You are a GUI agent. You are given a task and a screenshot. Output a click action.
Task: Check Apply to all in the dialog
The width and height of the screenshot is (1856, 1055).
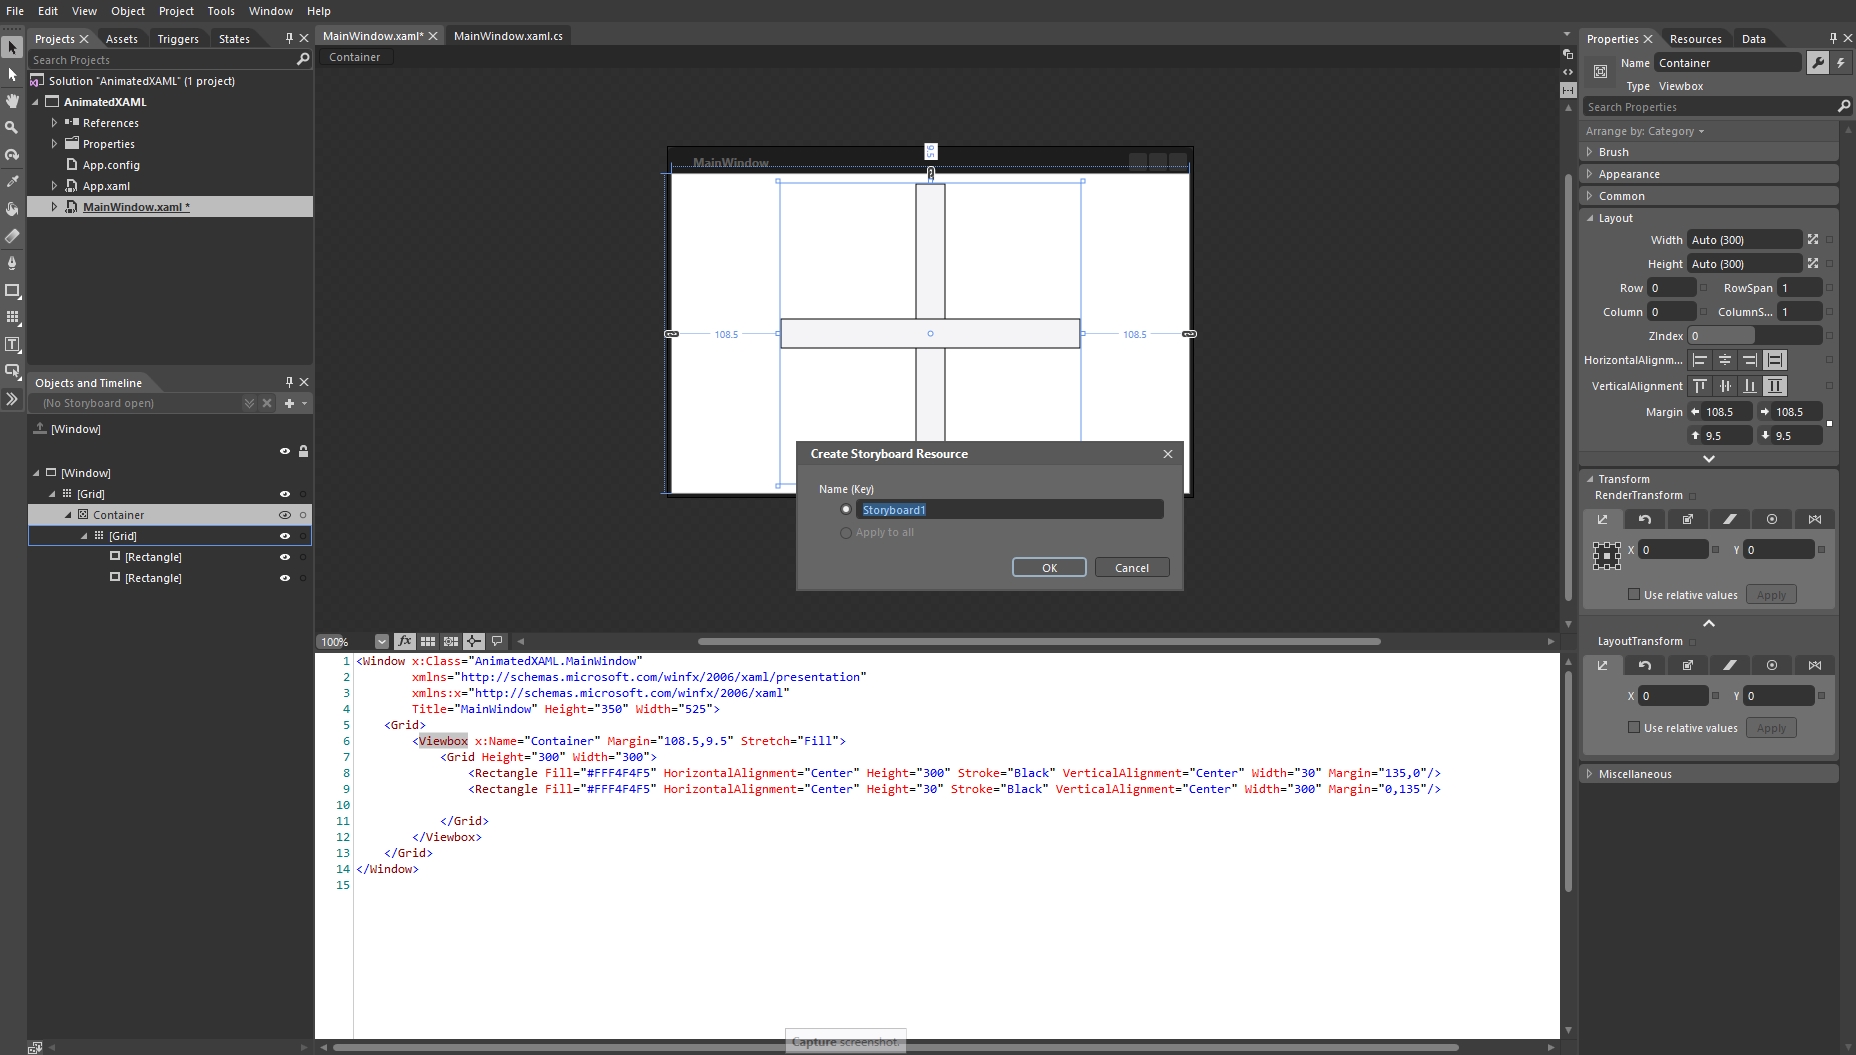(x=845, y=532)
